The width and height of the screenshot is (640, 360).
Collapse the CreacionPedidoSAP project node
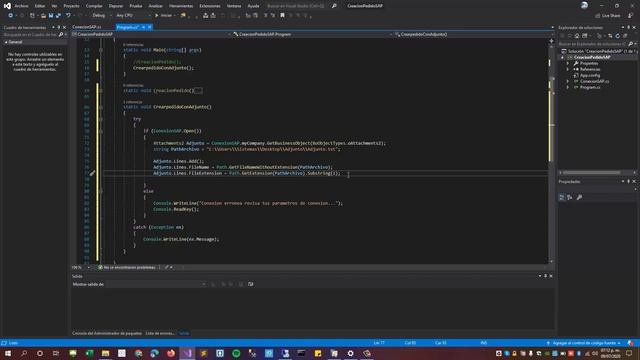click(562, 57)
